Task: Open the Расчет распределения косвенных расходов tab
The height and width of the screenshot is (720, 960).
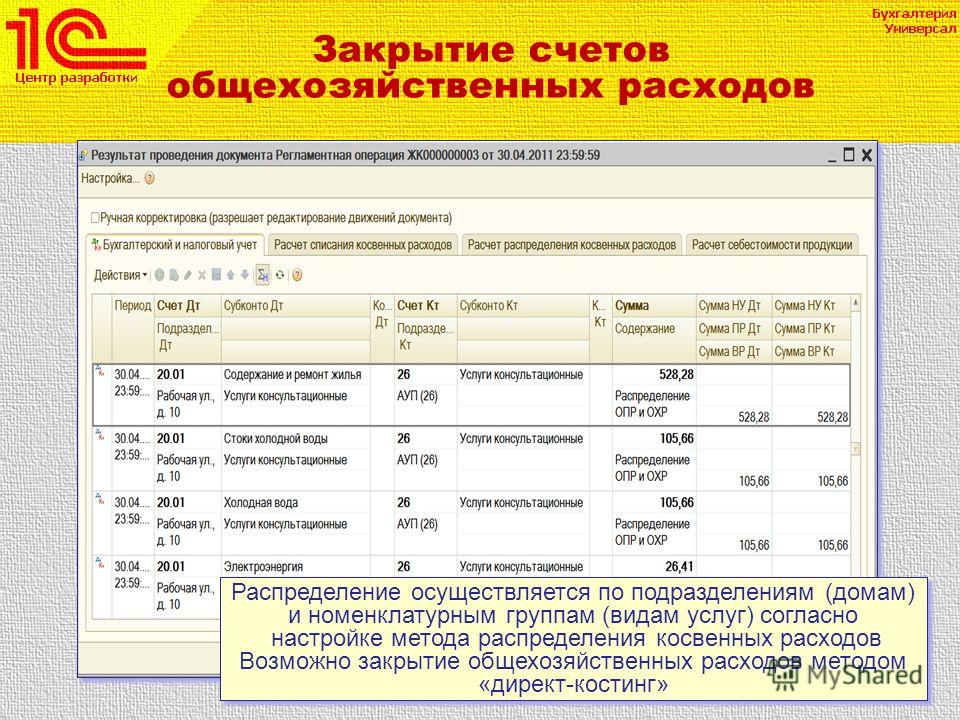Action: click(x=572, y=245)
